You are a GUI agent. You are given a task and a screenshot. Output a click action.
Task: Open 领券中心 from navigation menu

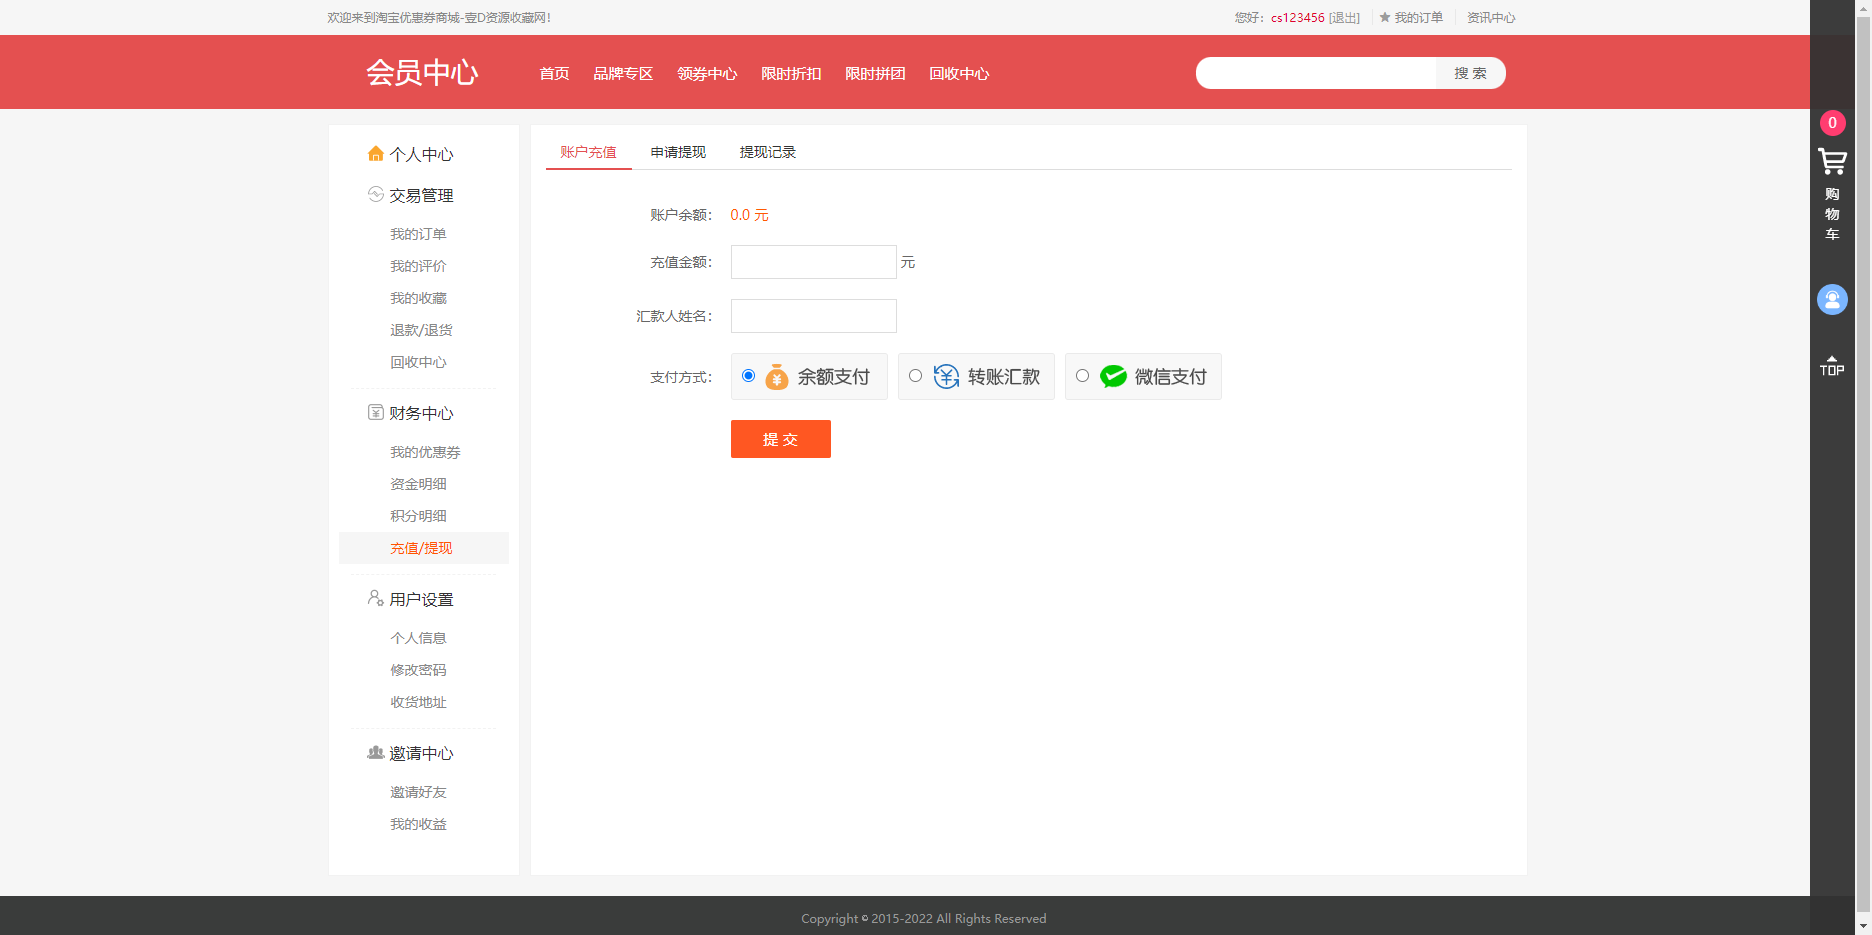(706, 73)
